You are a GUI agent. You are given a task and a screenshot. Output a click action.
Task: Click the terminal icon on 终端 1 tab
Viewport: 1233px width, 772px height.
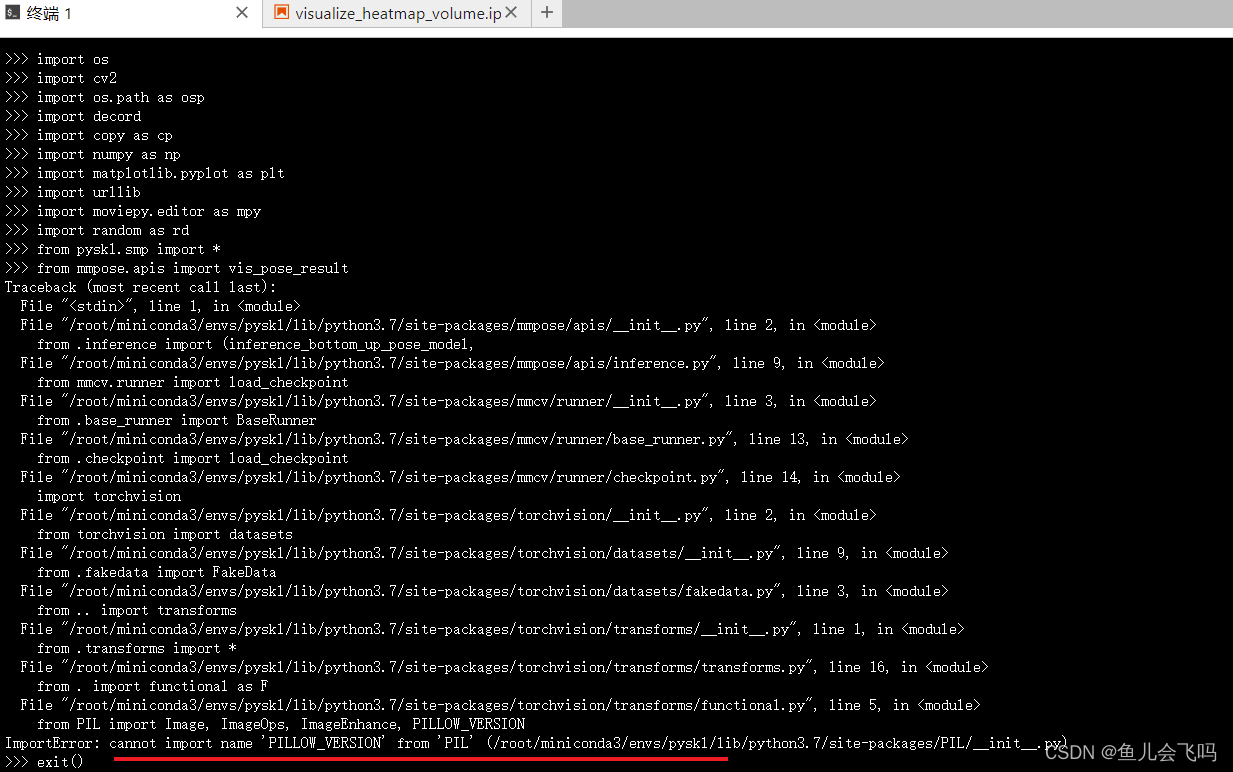13,13
